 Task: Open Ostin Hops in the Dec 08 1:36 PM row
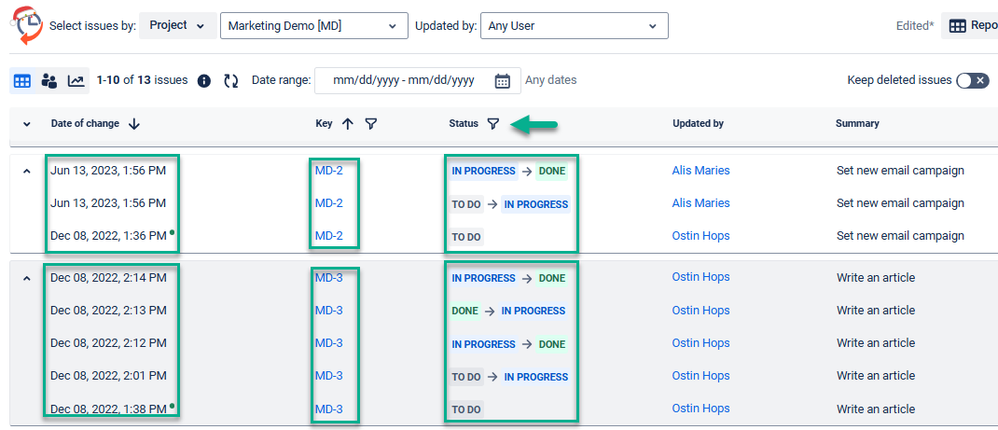coord(701,235)
